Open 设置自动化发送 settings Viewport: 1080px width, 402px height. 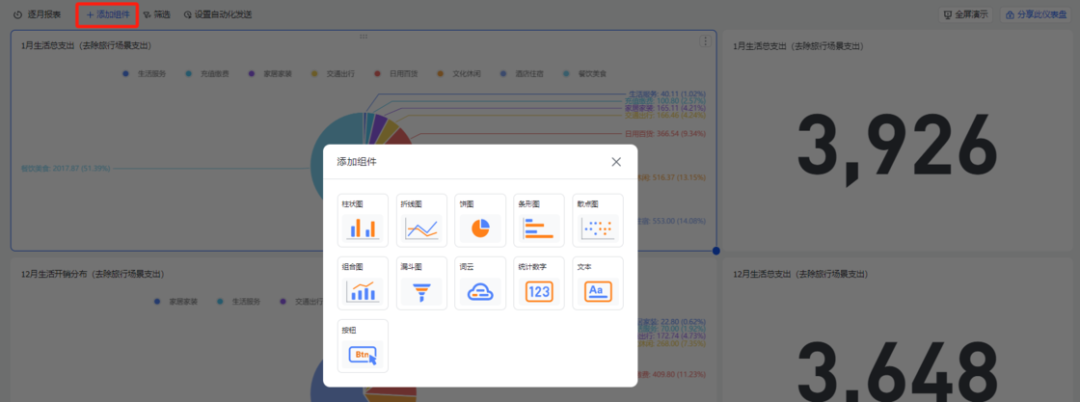tap(218, 14)
